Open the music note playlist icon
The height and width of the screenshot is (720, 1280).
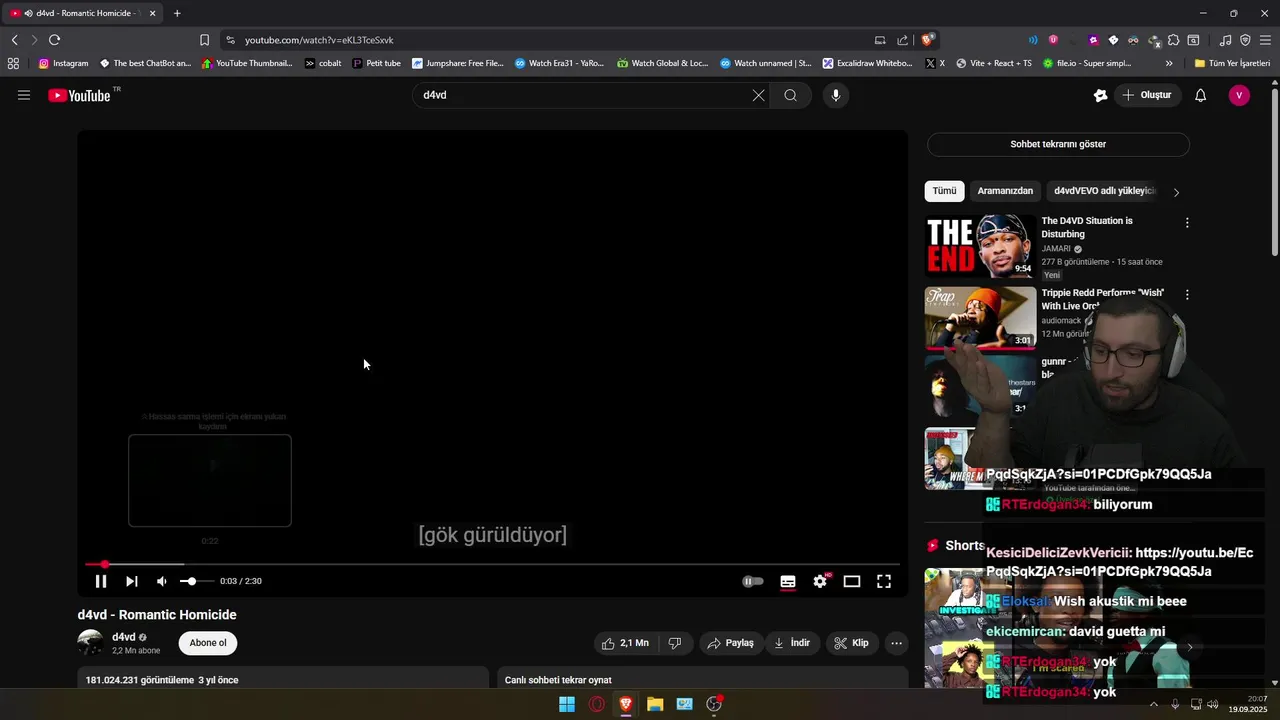[1226, 40]
